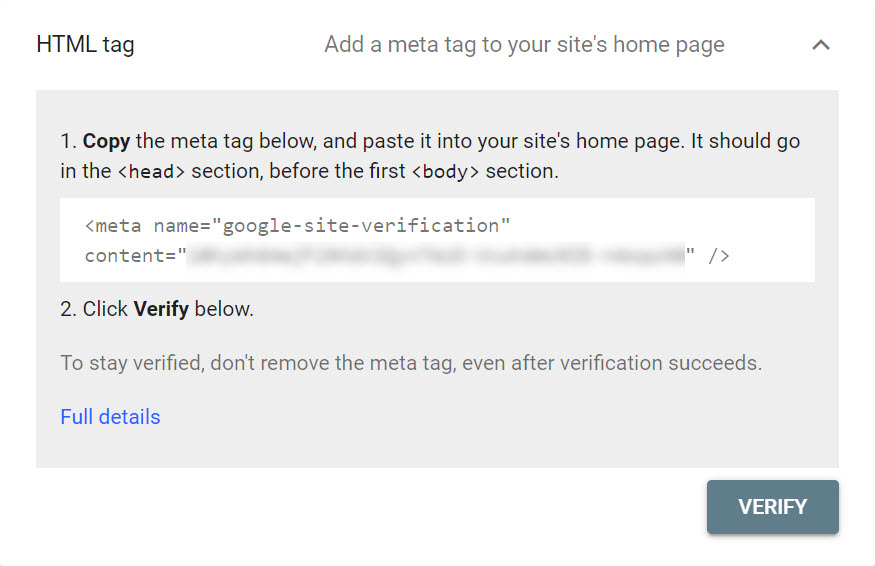The height and width of the screenshot is (566, 875).
Task: Open the Full details link
Action: tap(110, 417)
